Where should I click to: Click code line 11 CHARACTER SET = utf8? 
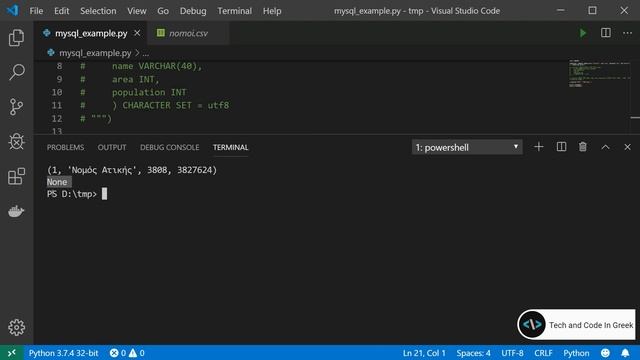[x=176, y=105]
